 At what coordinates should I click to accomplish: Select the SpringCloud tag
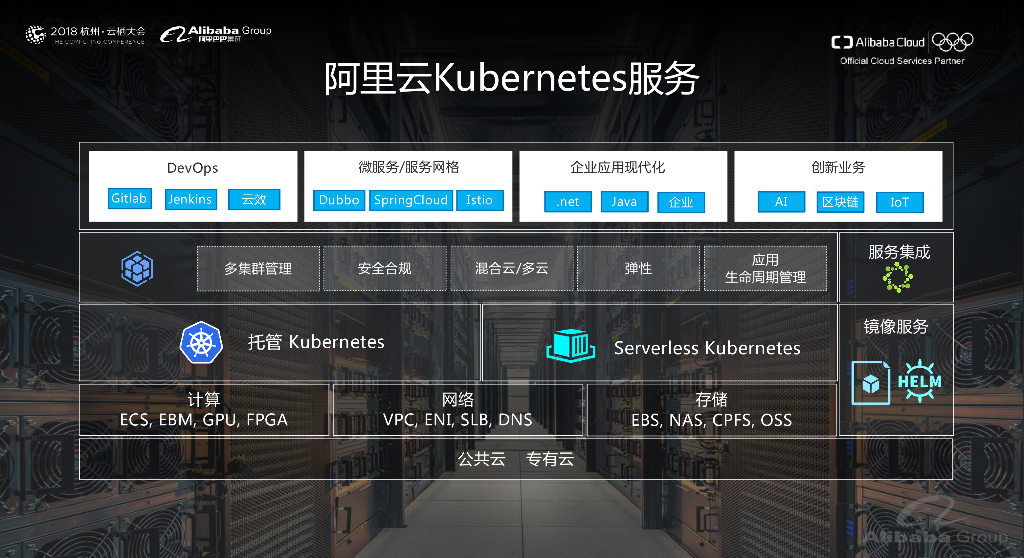pos(411,200)
